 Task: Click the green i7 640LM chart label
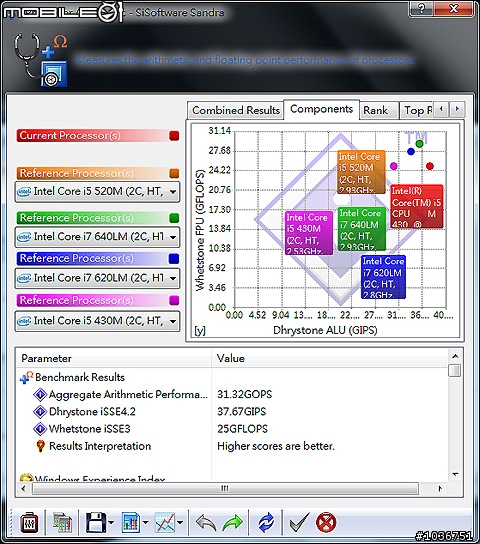[x=362, y=229]
